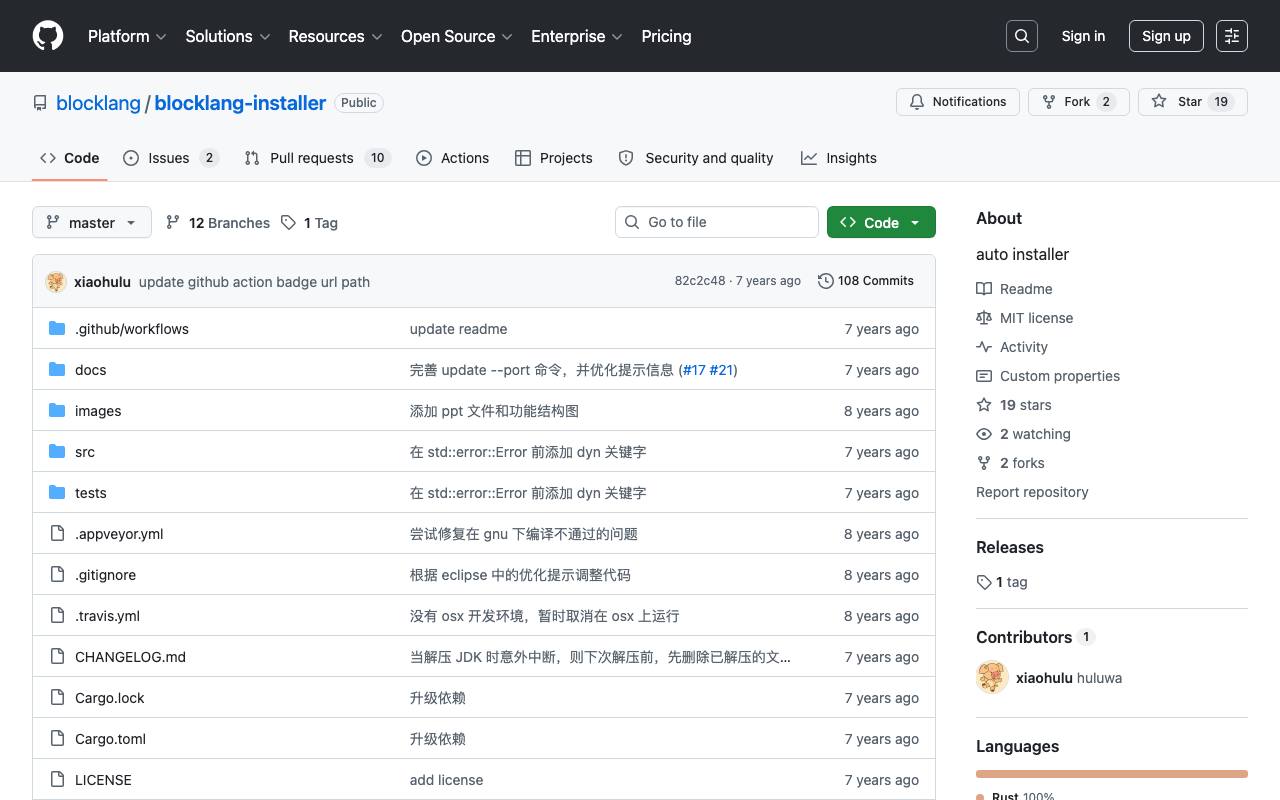Open 'update github action badge url path' commit
This screenshot has height=800, width=1280.
point(254,282)
